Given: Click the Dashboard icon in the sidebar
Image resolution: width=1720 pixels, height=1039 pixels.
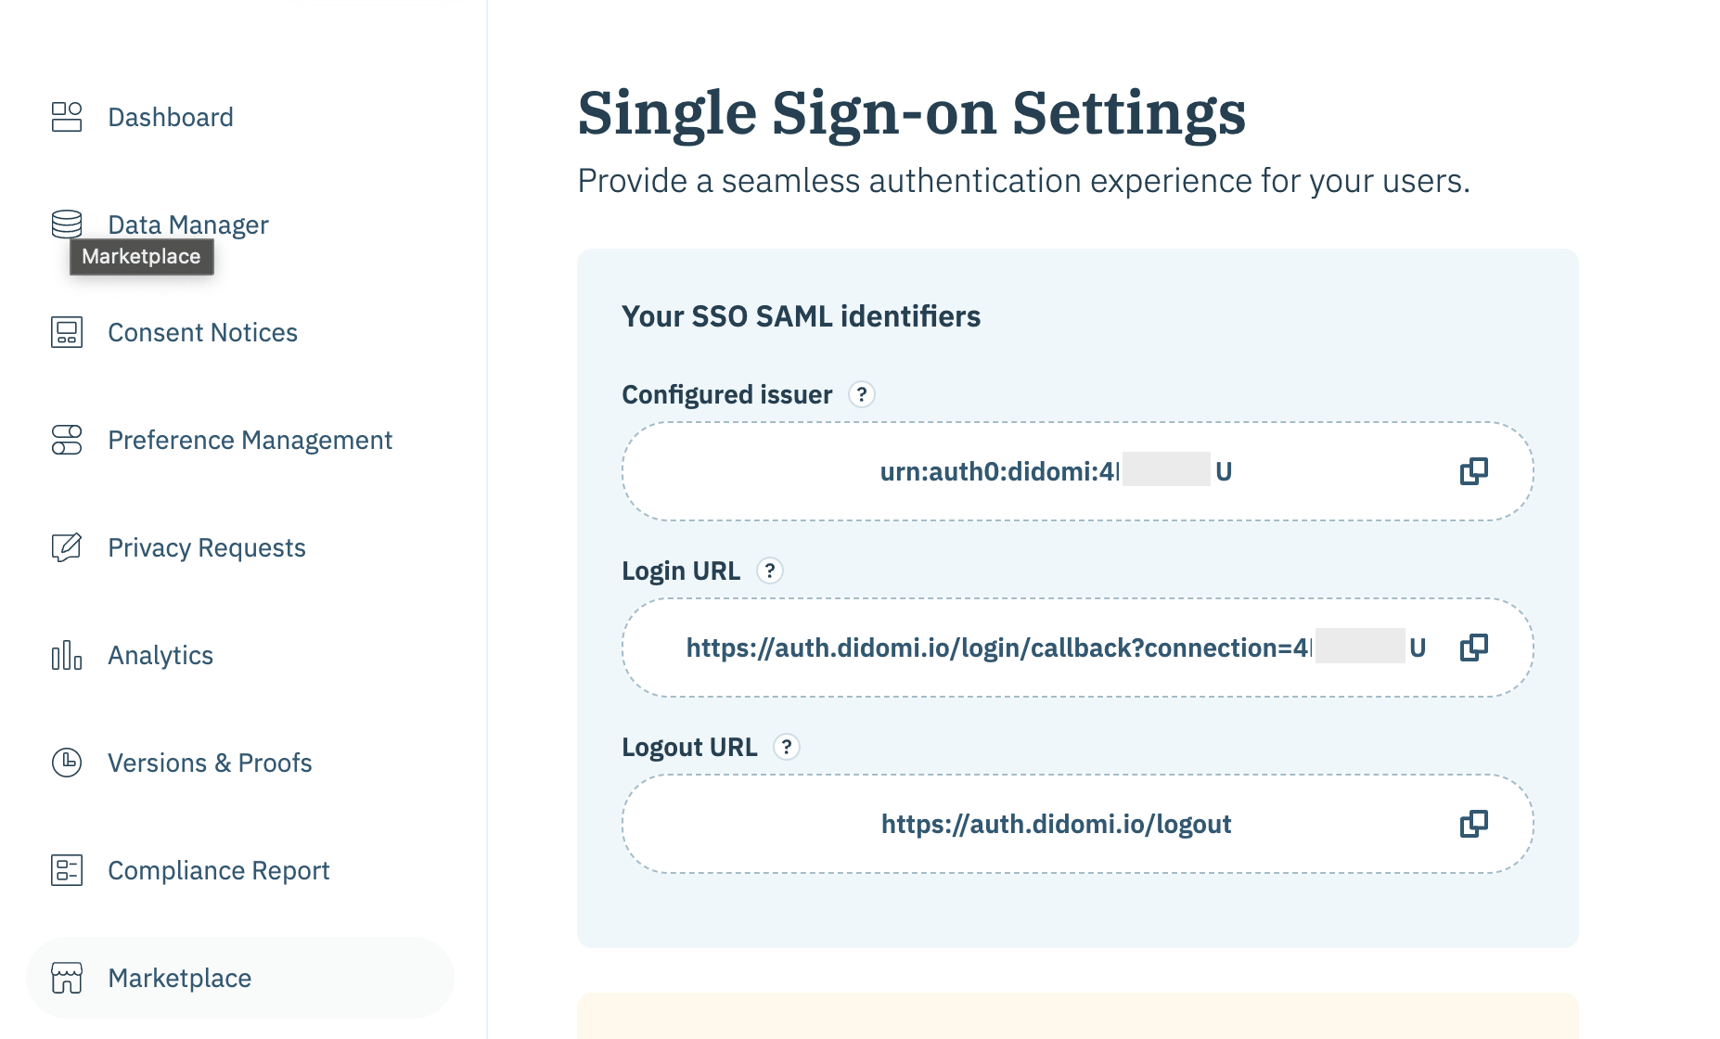Looking at the screenshot, I should [x=66, y=117].
